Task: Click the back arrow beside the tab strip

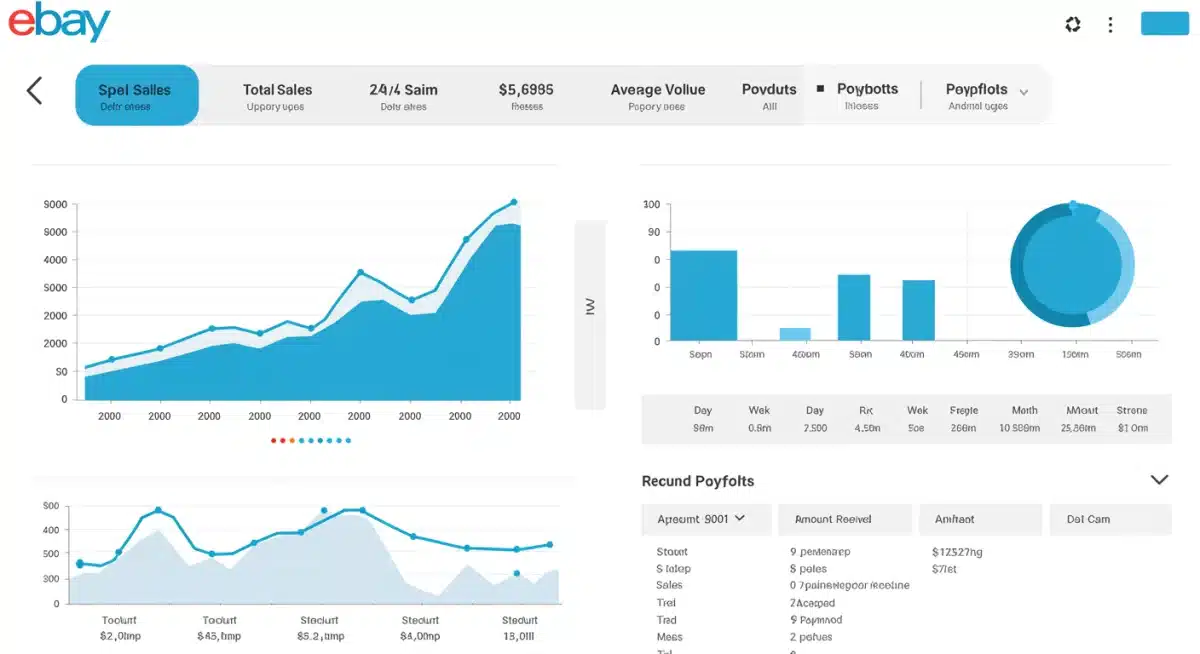Action: 34,90
